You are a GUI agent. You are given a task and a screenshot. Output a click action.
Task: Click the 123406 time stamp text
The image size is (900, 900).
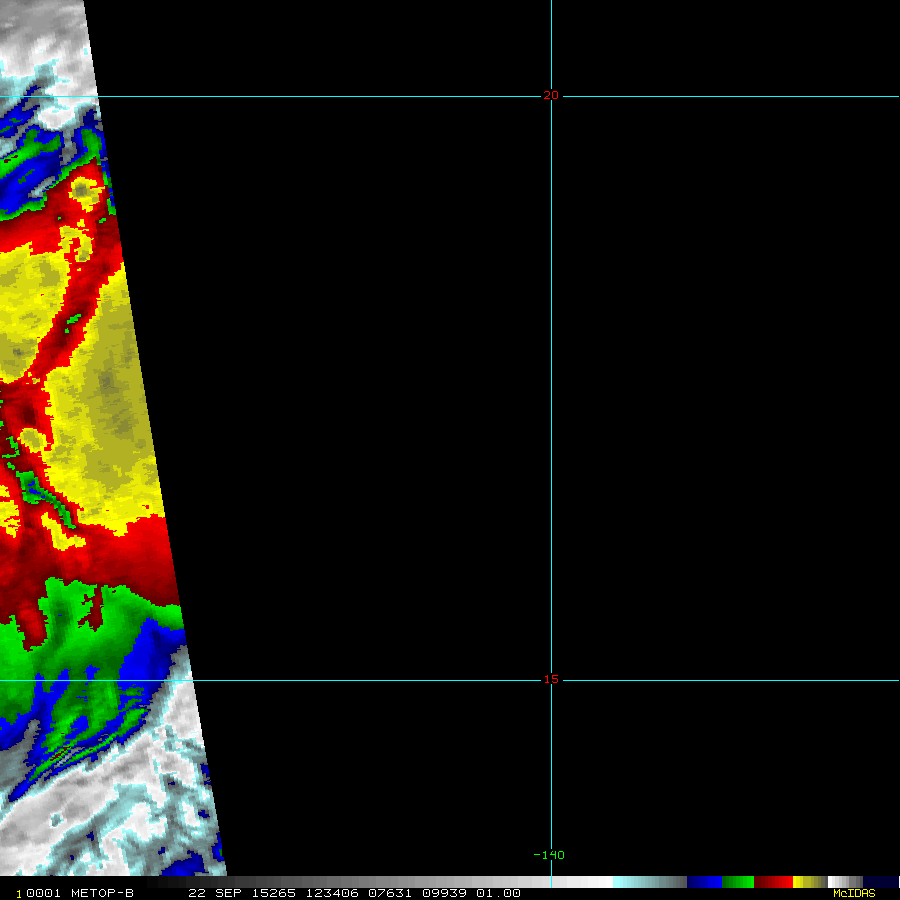pyautogui.click(x=334, y=893)
